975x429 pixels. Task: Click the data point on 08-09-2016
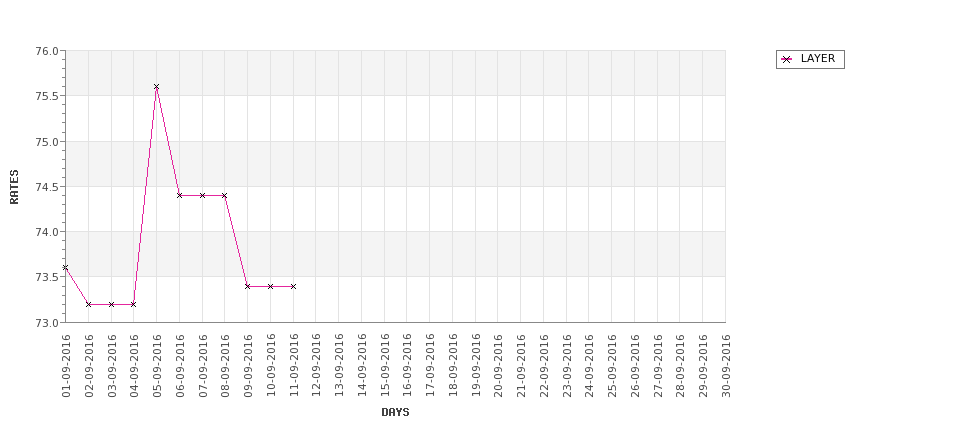coord(224,195)
